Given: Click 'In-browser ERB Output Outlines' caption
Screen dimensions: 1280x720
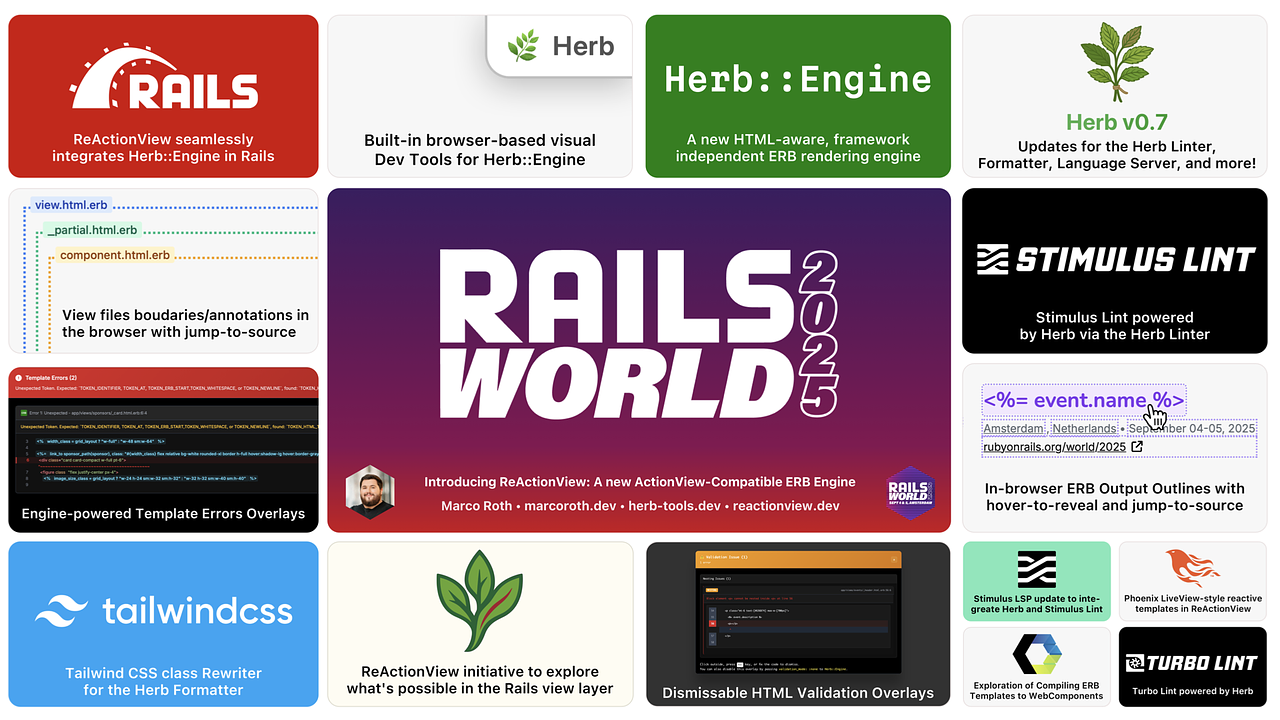Looking at the screenshot, I should (1115, 496).
